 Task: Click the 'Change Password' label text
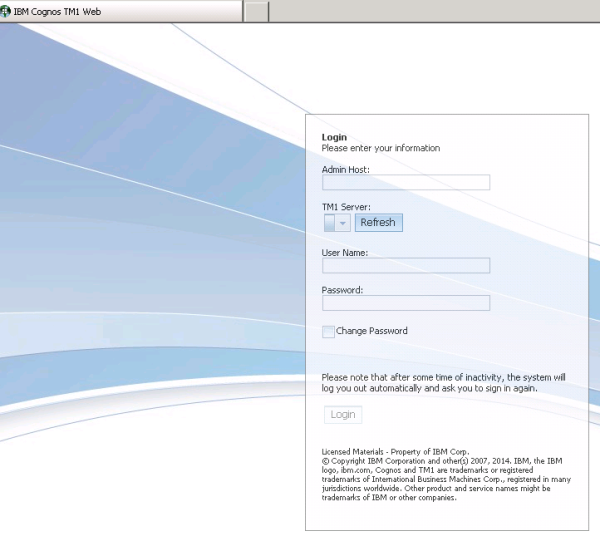click(372, 331)
